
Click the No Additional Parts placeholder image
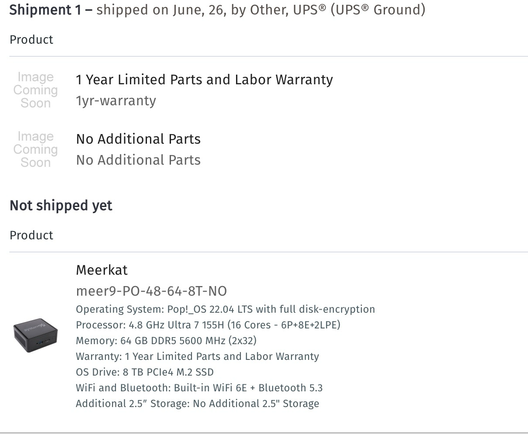coord(35,149)
